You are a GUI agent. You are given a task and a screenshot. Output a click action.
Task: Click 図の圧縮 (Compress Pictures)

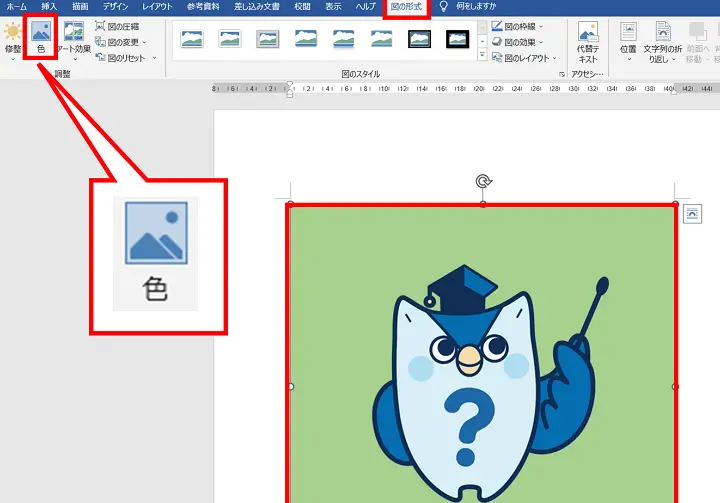coord(123,26)
